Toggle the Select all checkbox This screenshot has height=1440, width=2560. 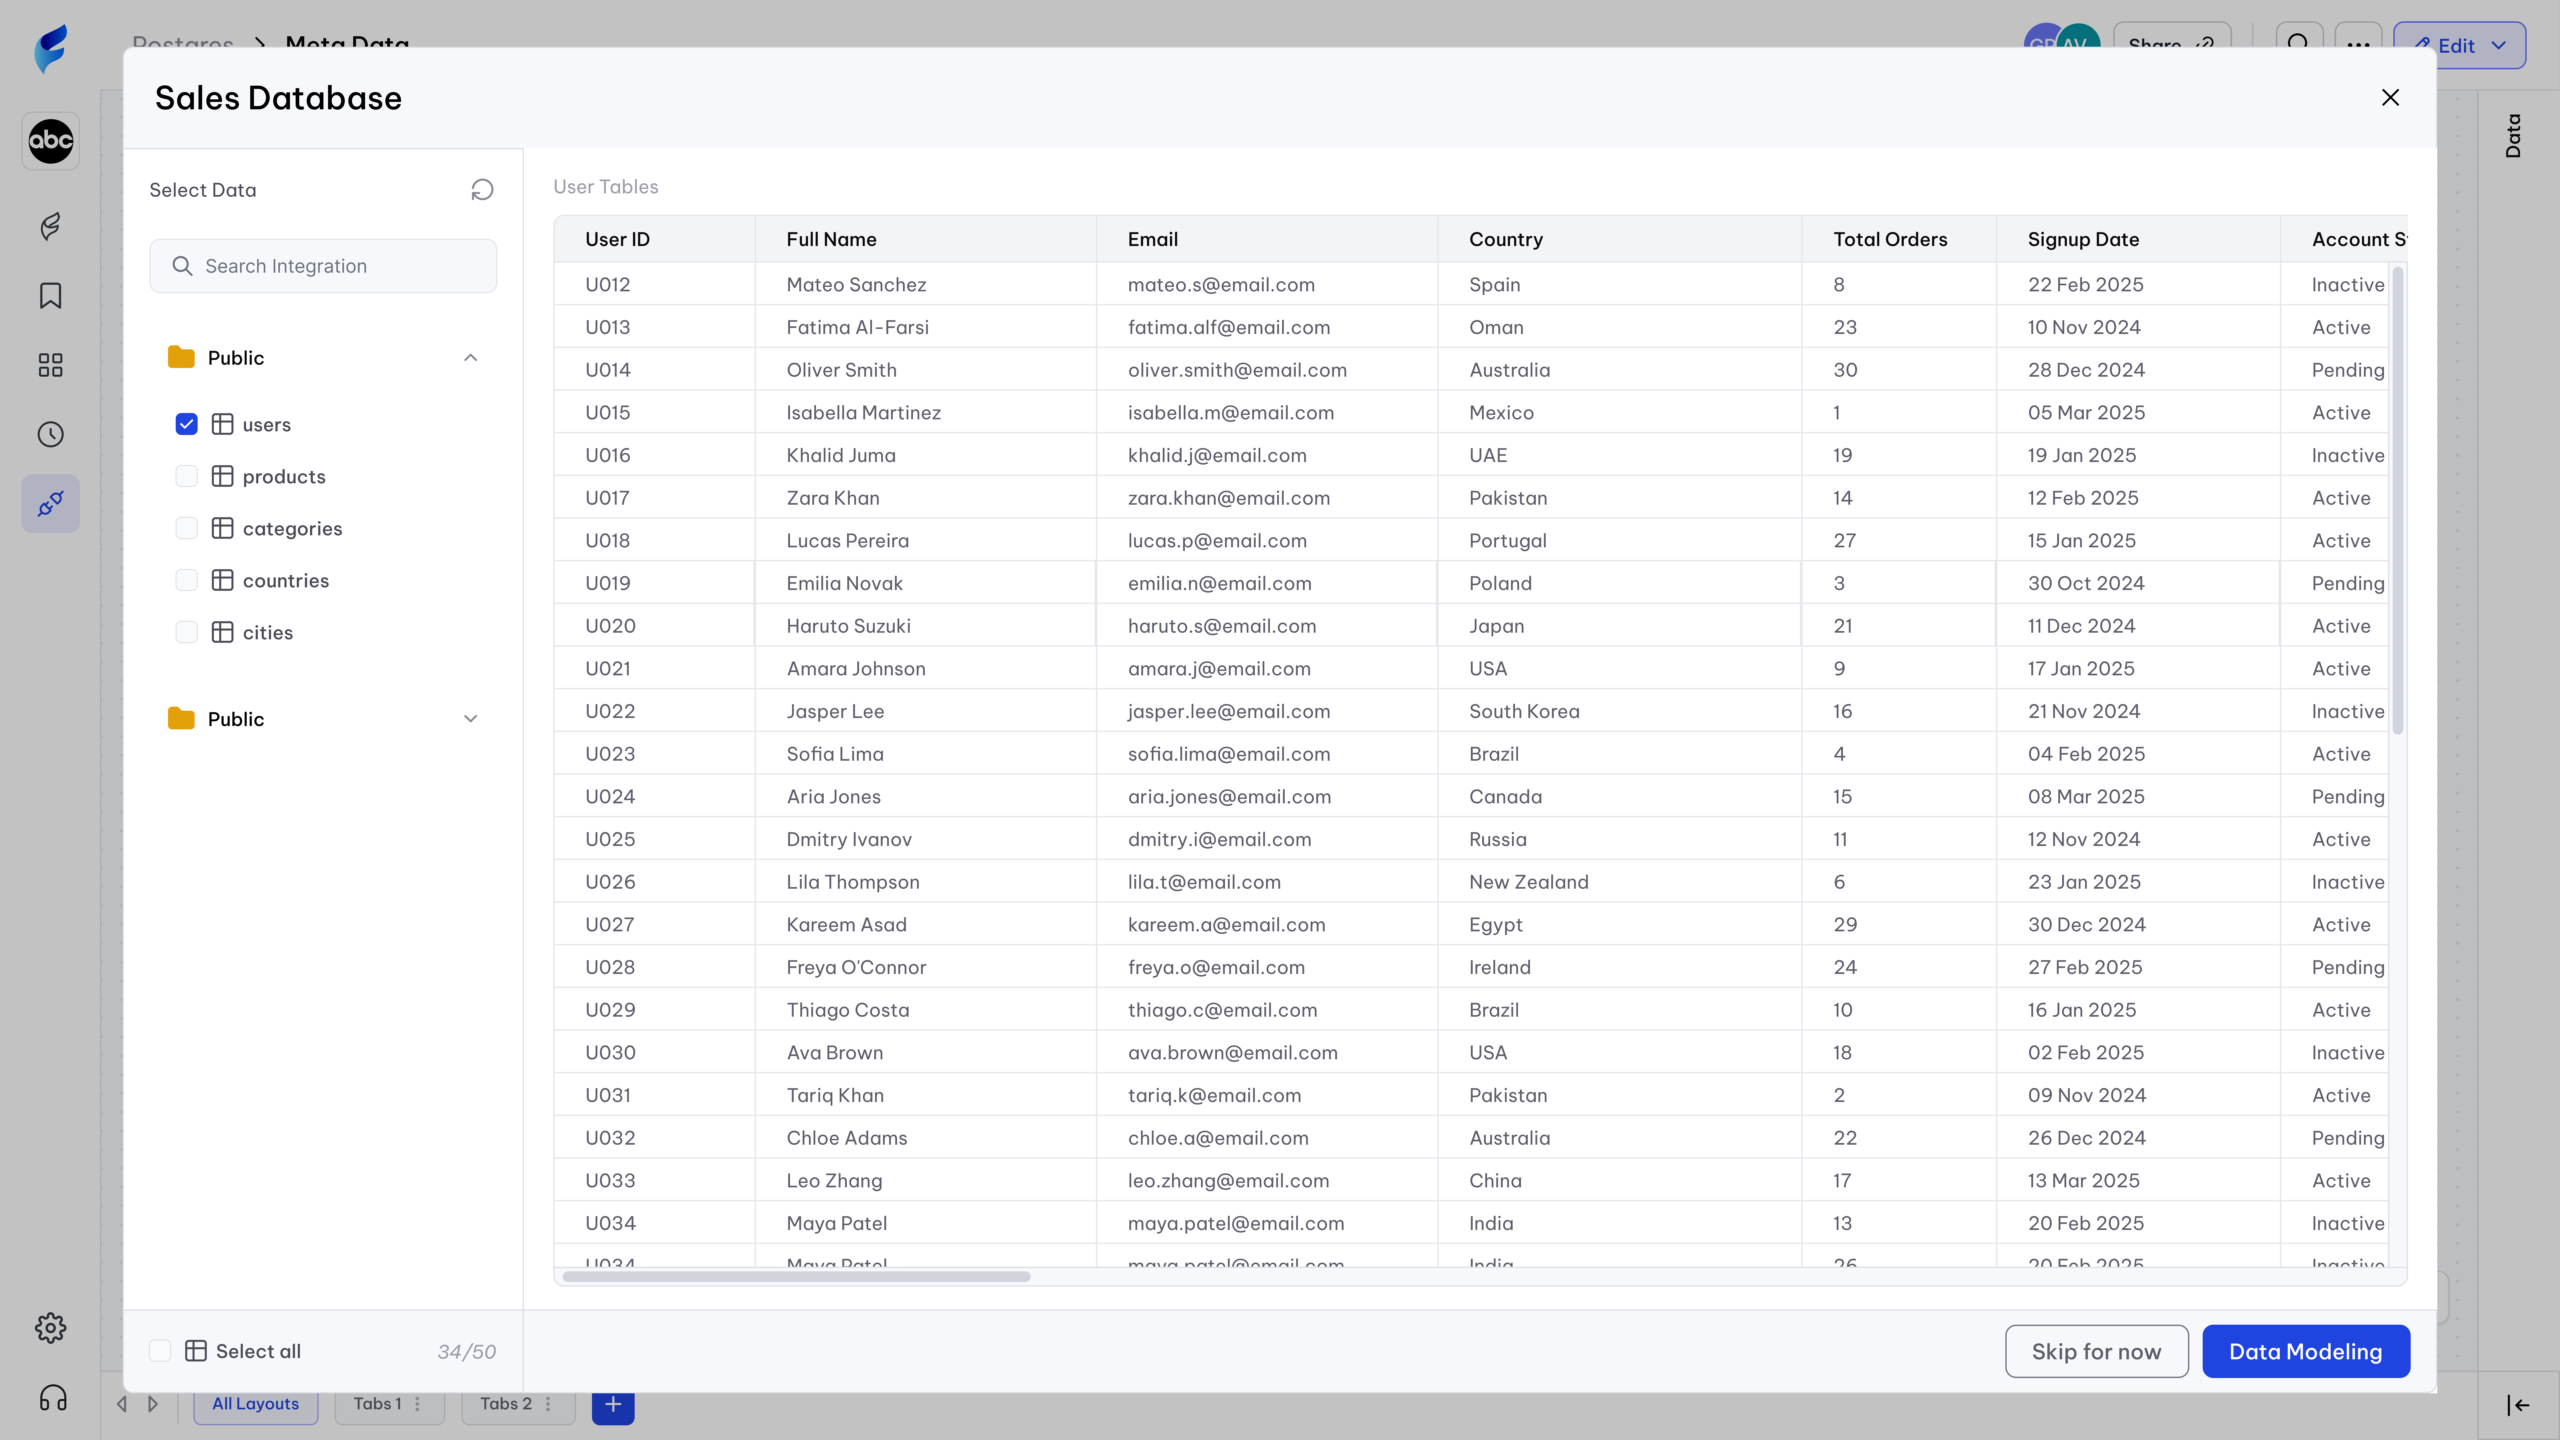[x=160, y=1351]
